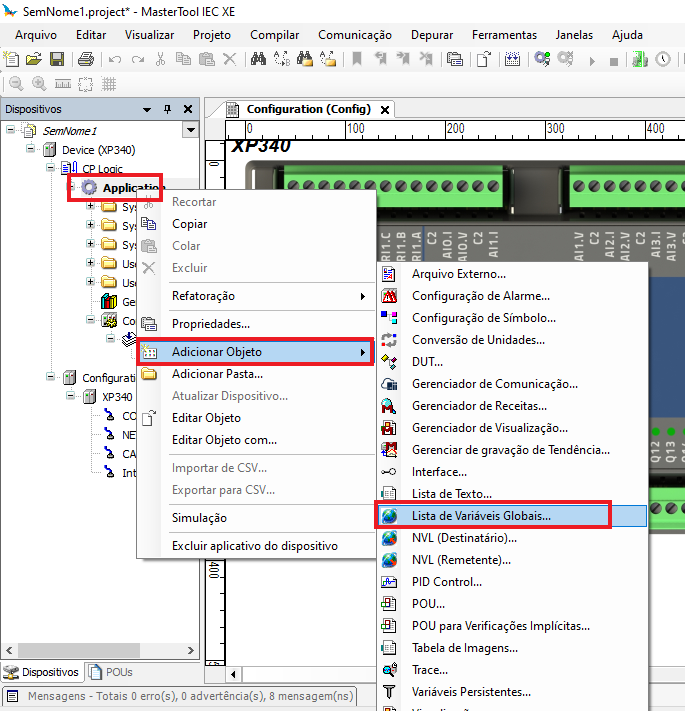This screenshot has height=711, width=685.
Task: Click the Configuração de Alarme icon
Action: (x=390, y=296)
